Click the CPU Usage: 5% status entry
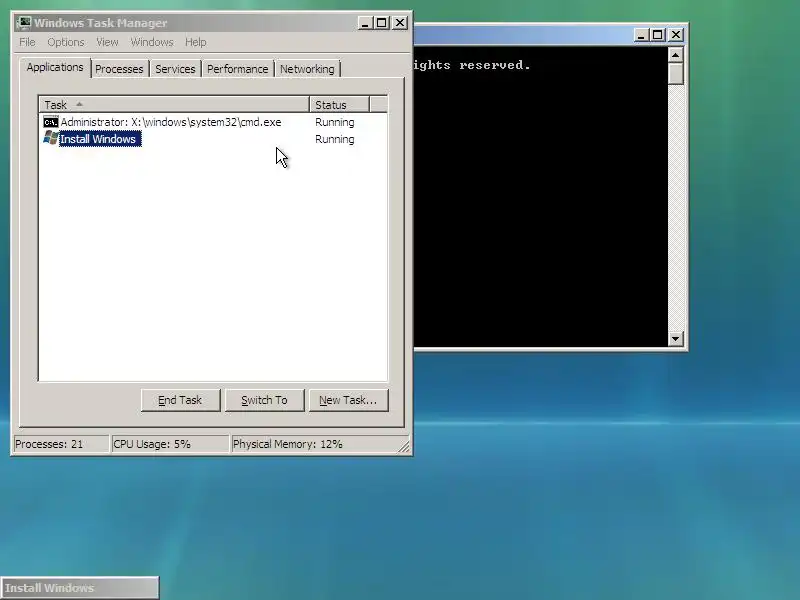 [169, 444]
